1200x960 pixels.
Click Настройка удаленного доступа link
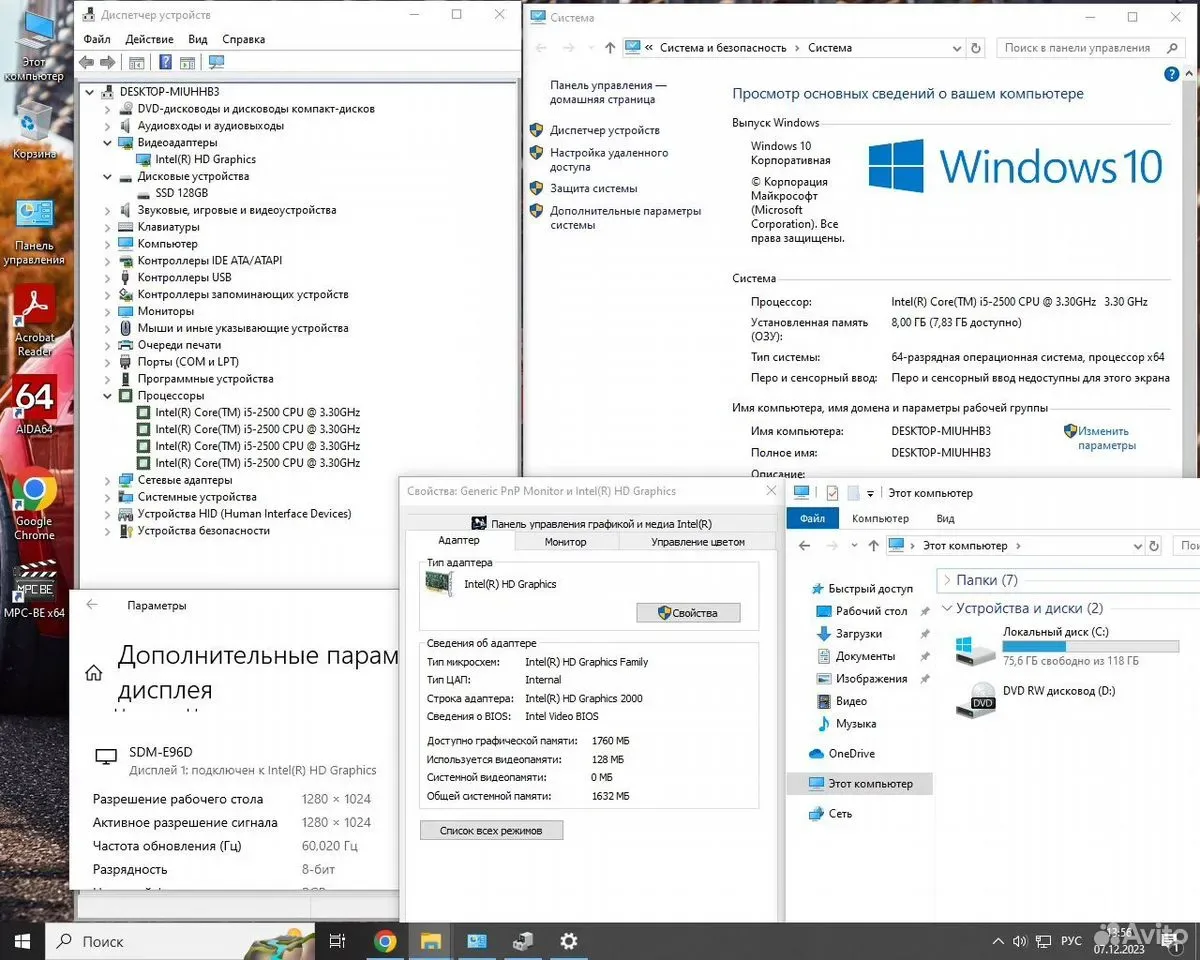(609, 160)
